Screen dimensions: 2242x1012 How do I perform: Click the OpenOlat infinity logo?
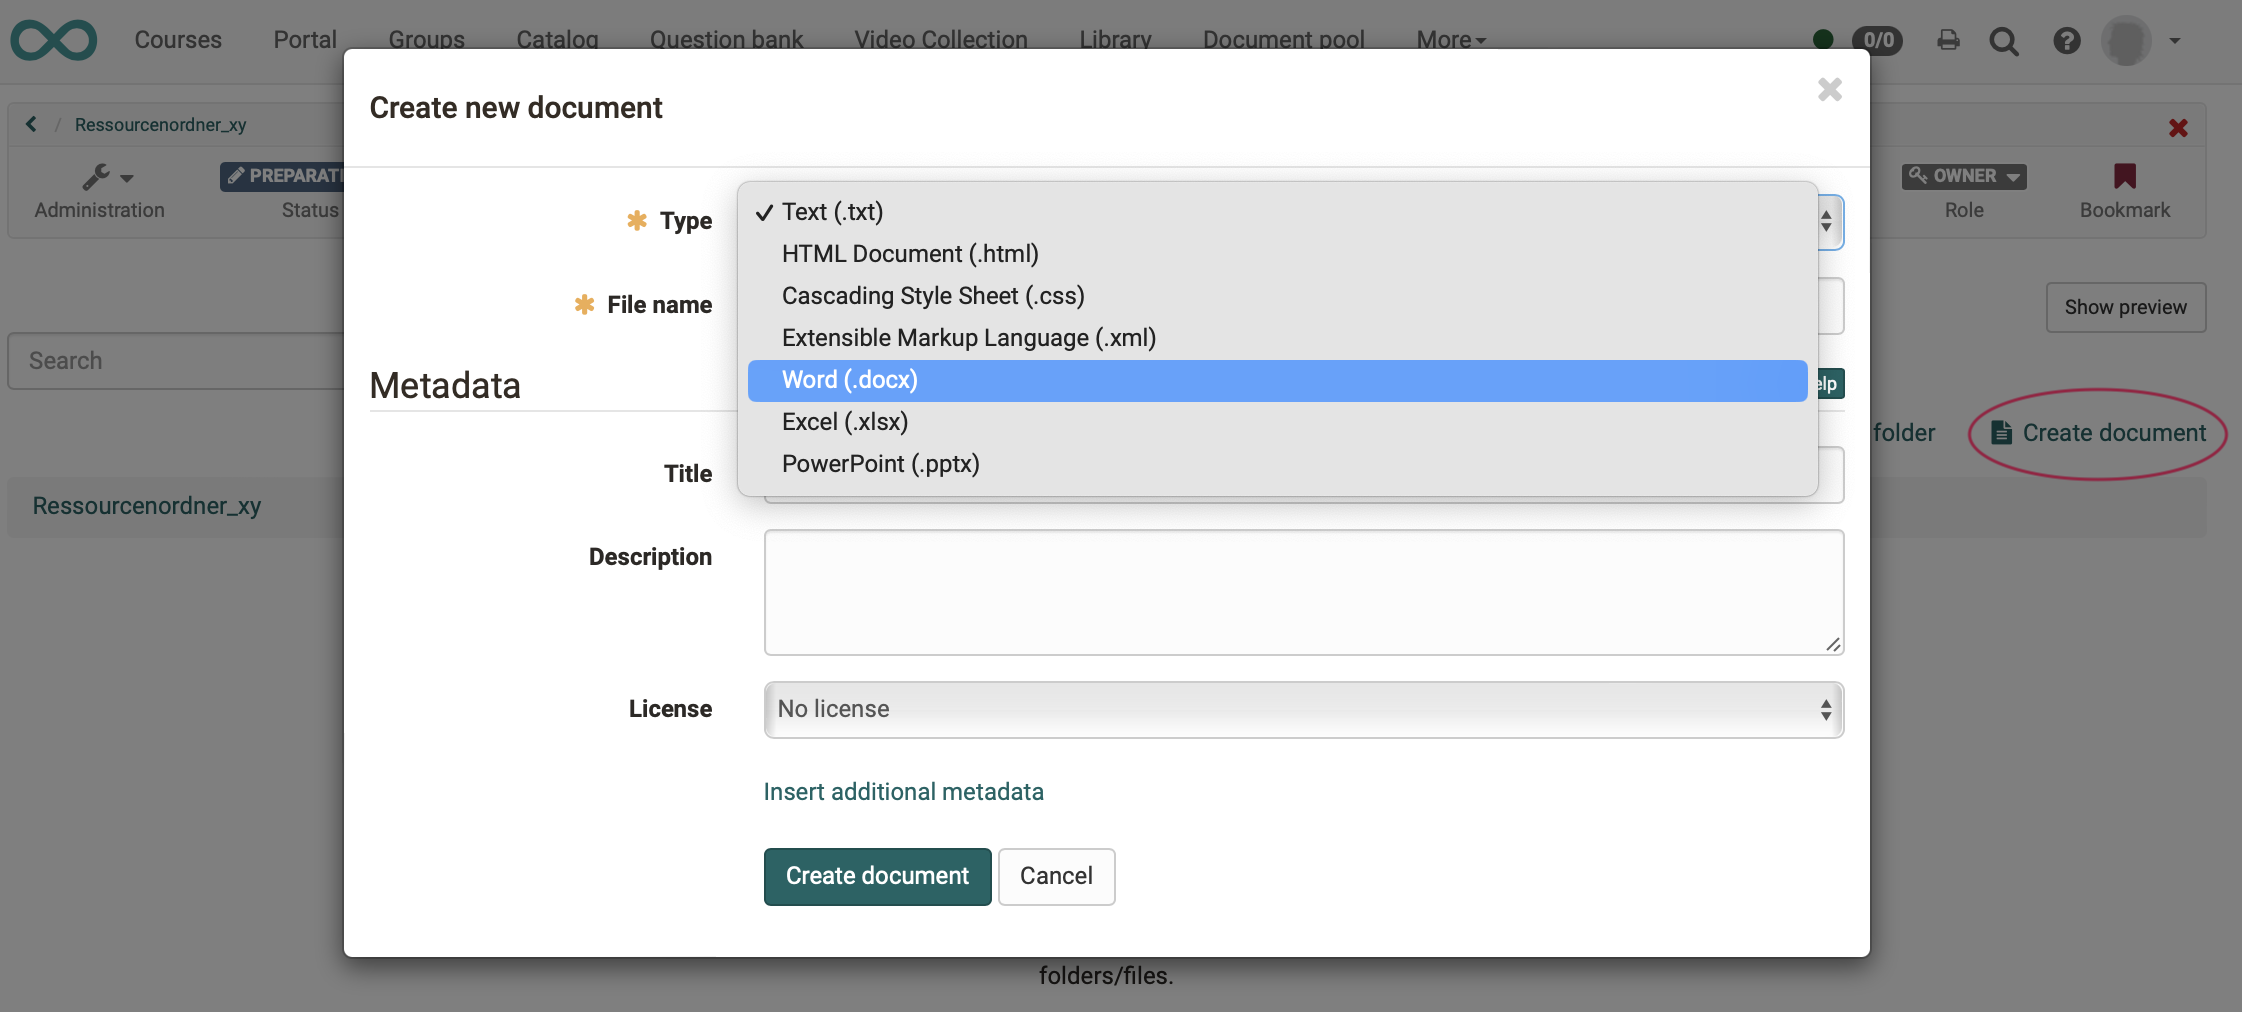(53, 40)
